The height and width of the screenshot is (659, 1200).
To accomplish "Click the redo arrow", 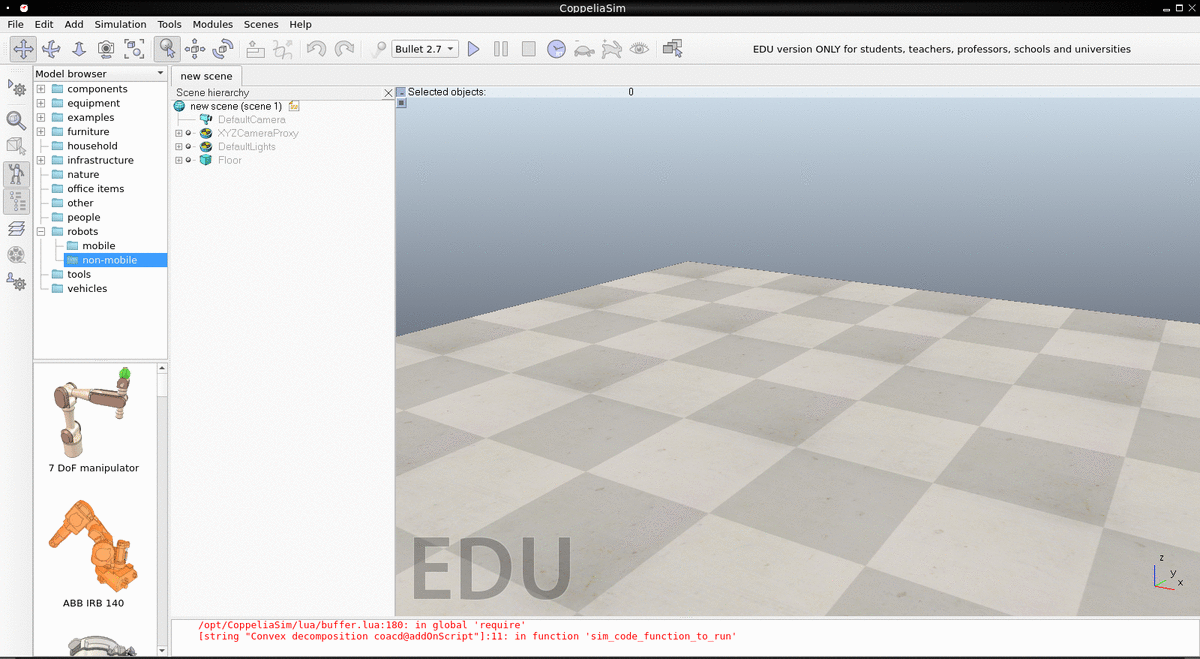I will pos(344,48).
